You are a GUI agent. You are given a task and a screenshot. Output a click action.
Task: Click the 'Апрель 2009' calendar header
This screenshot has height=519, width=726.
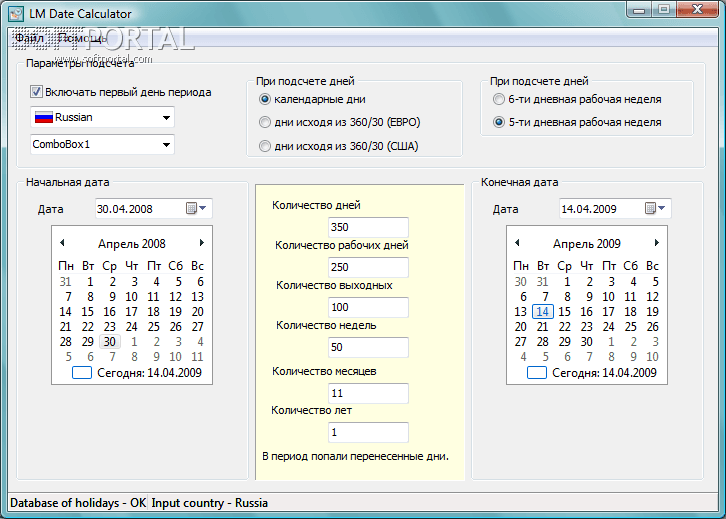[587, 244]
